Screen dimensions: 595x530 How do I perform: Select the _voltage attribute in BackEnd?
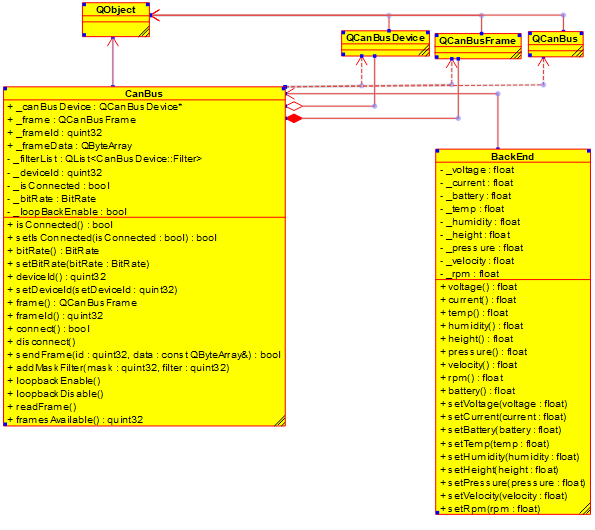pos(477,170)
